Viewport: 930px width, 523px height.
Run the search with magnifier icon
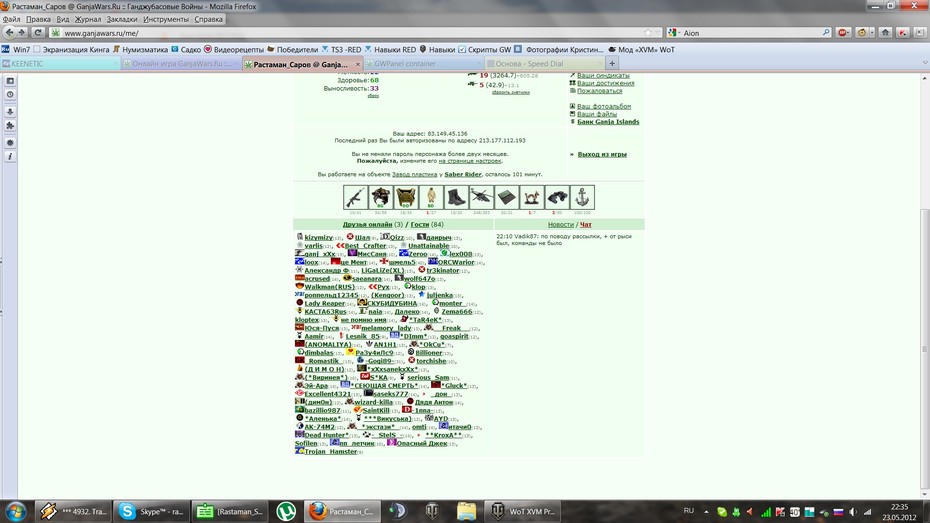826,33
